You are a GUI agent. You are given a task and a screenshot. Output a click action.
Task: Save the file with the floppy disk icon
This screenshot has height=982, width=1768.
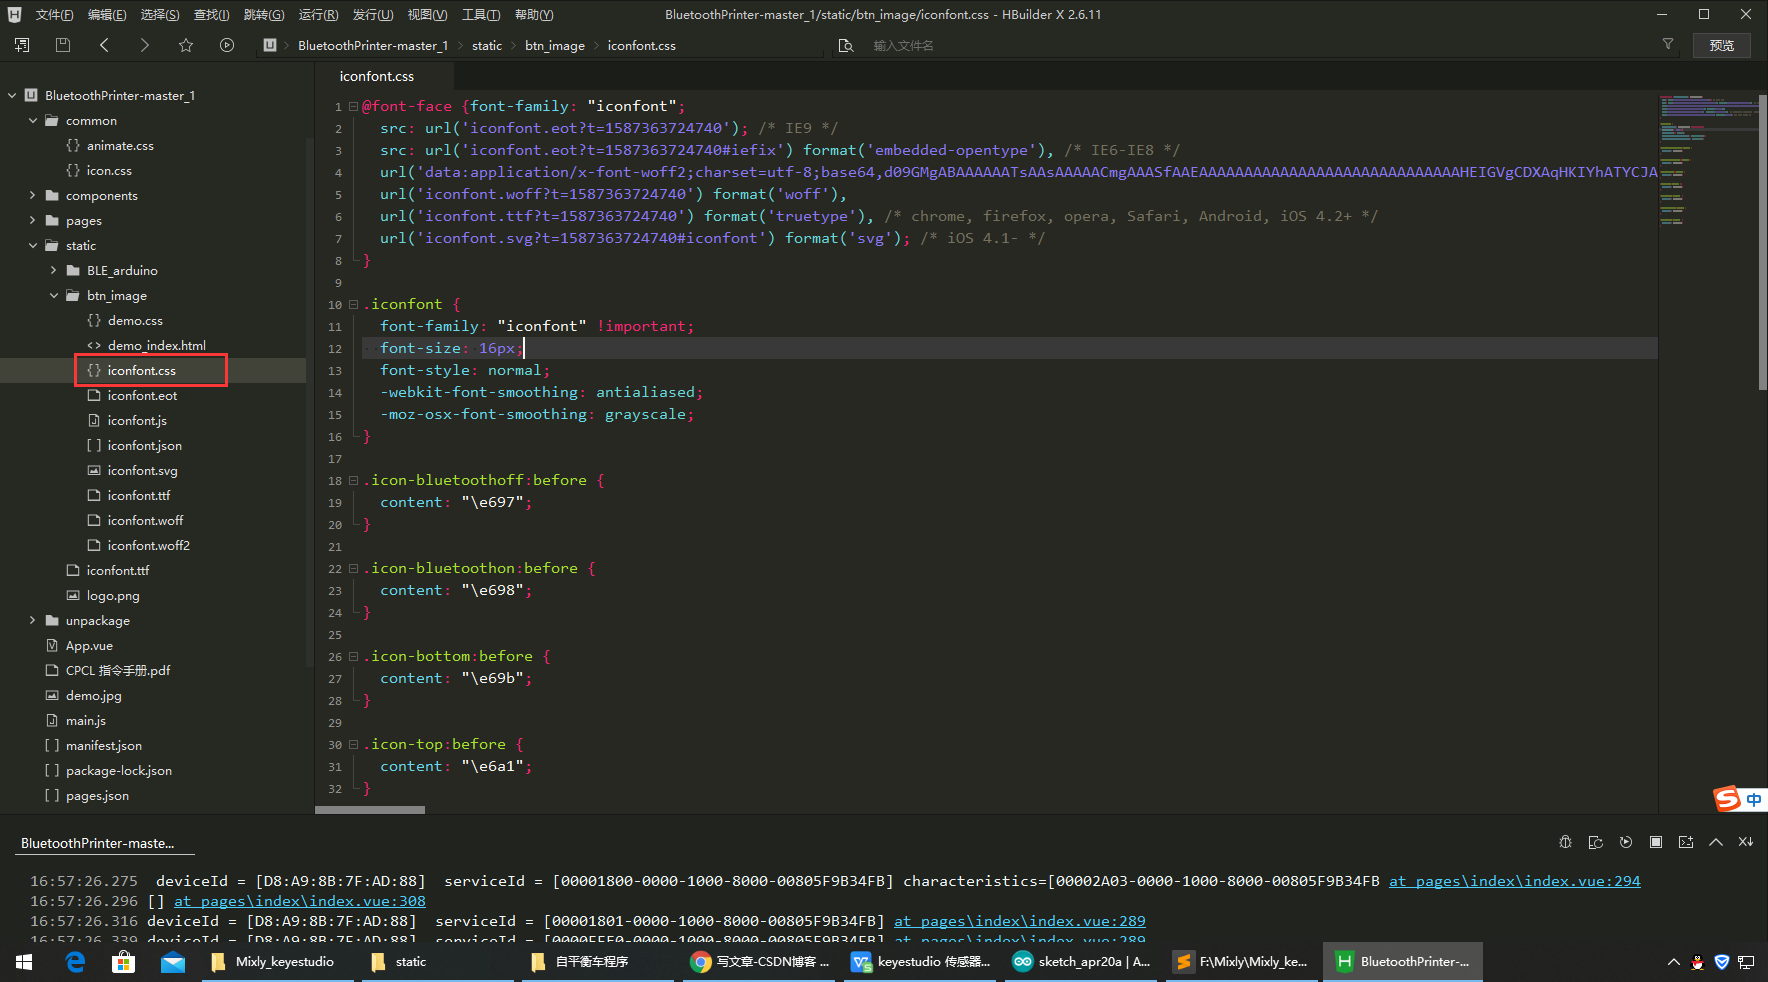click(x=63, y=45)
